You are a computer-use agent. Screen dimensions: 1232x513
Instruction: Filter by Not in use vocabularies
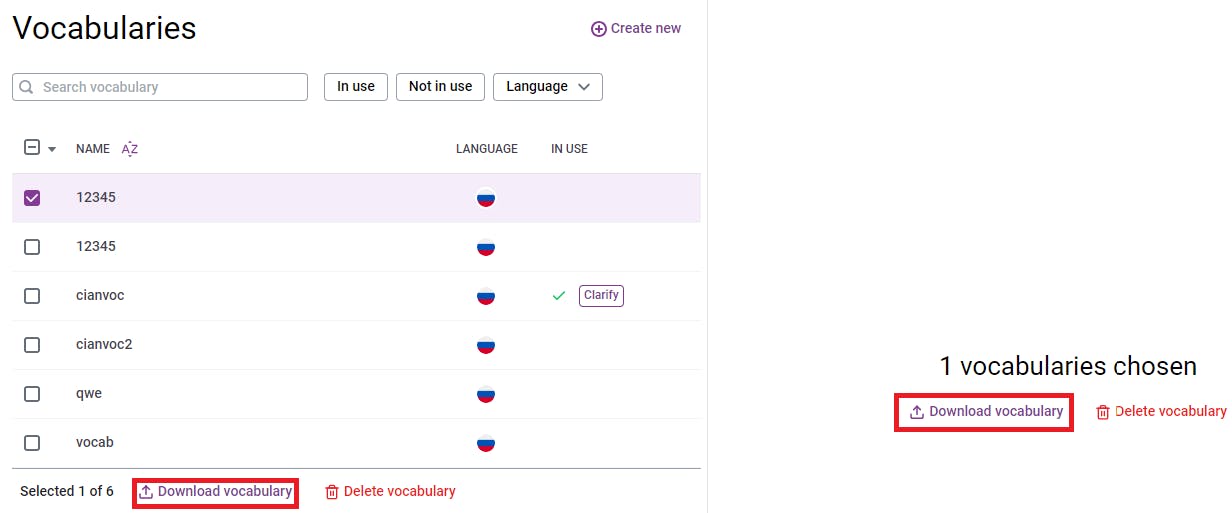[440, 87]
